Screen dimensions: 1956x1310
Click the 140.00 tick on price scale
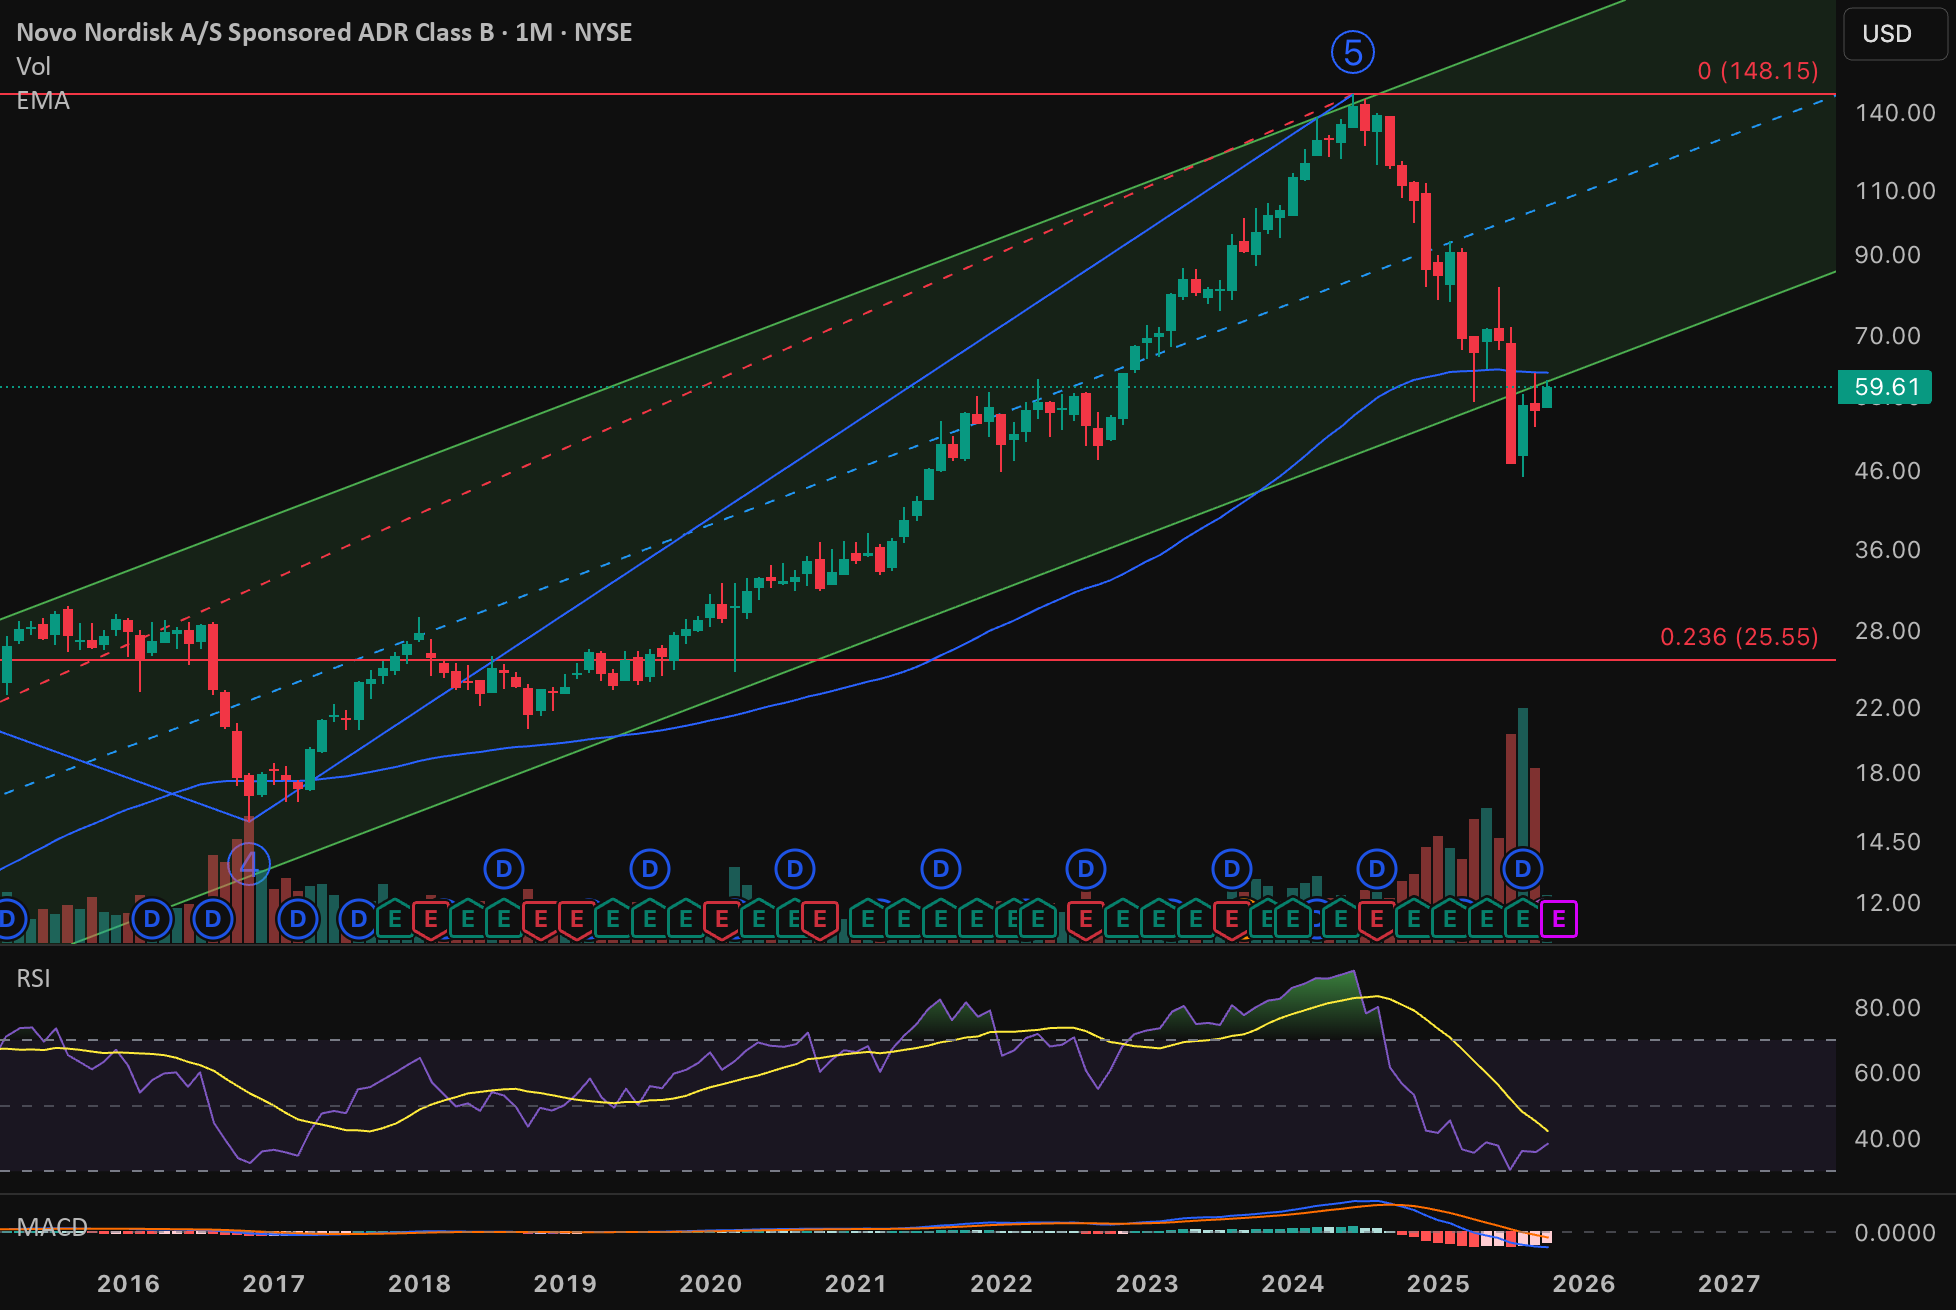pyautogui.click(x=1895, y=113)
